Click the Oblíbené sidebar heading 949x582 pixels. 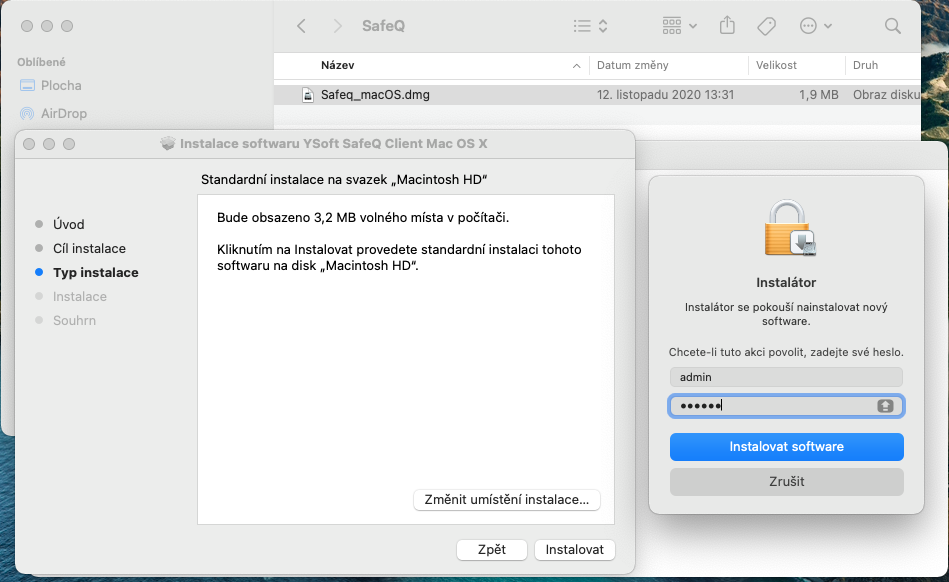click(41, 62)
